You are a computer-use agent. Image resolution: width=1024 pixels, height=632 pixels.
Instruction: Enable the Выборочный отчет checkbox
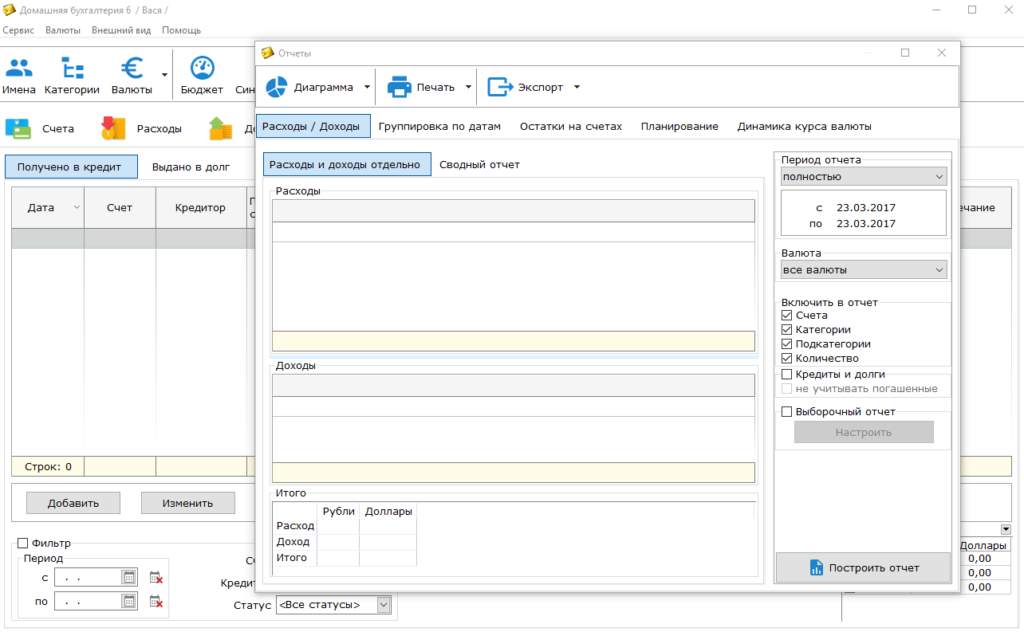pyautogui.click(x=787, y=411)
